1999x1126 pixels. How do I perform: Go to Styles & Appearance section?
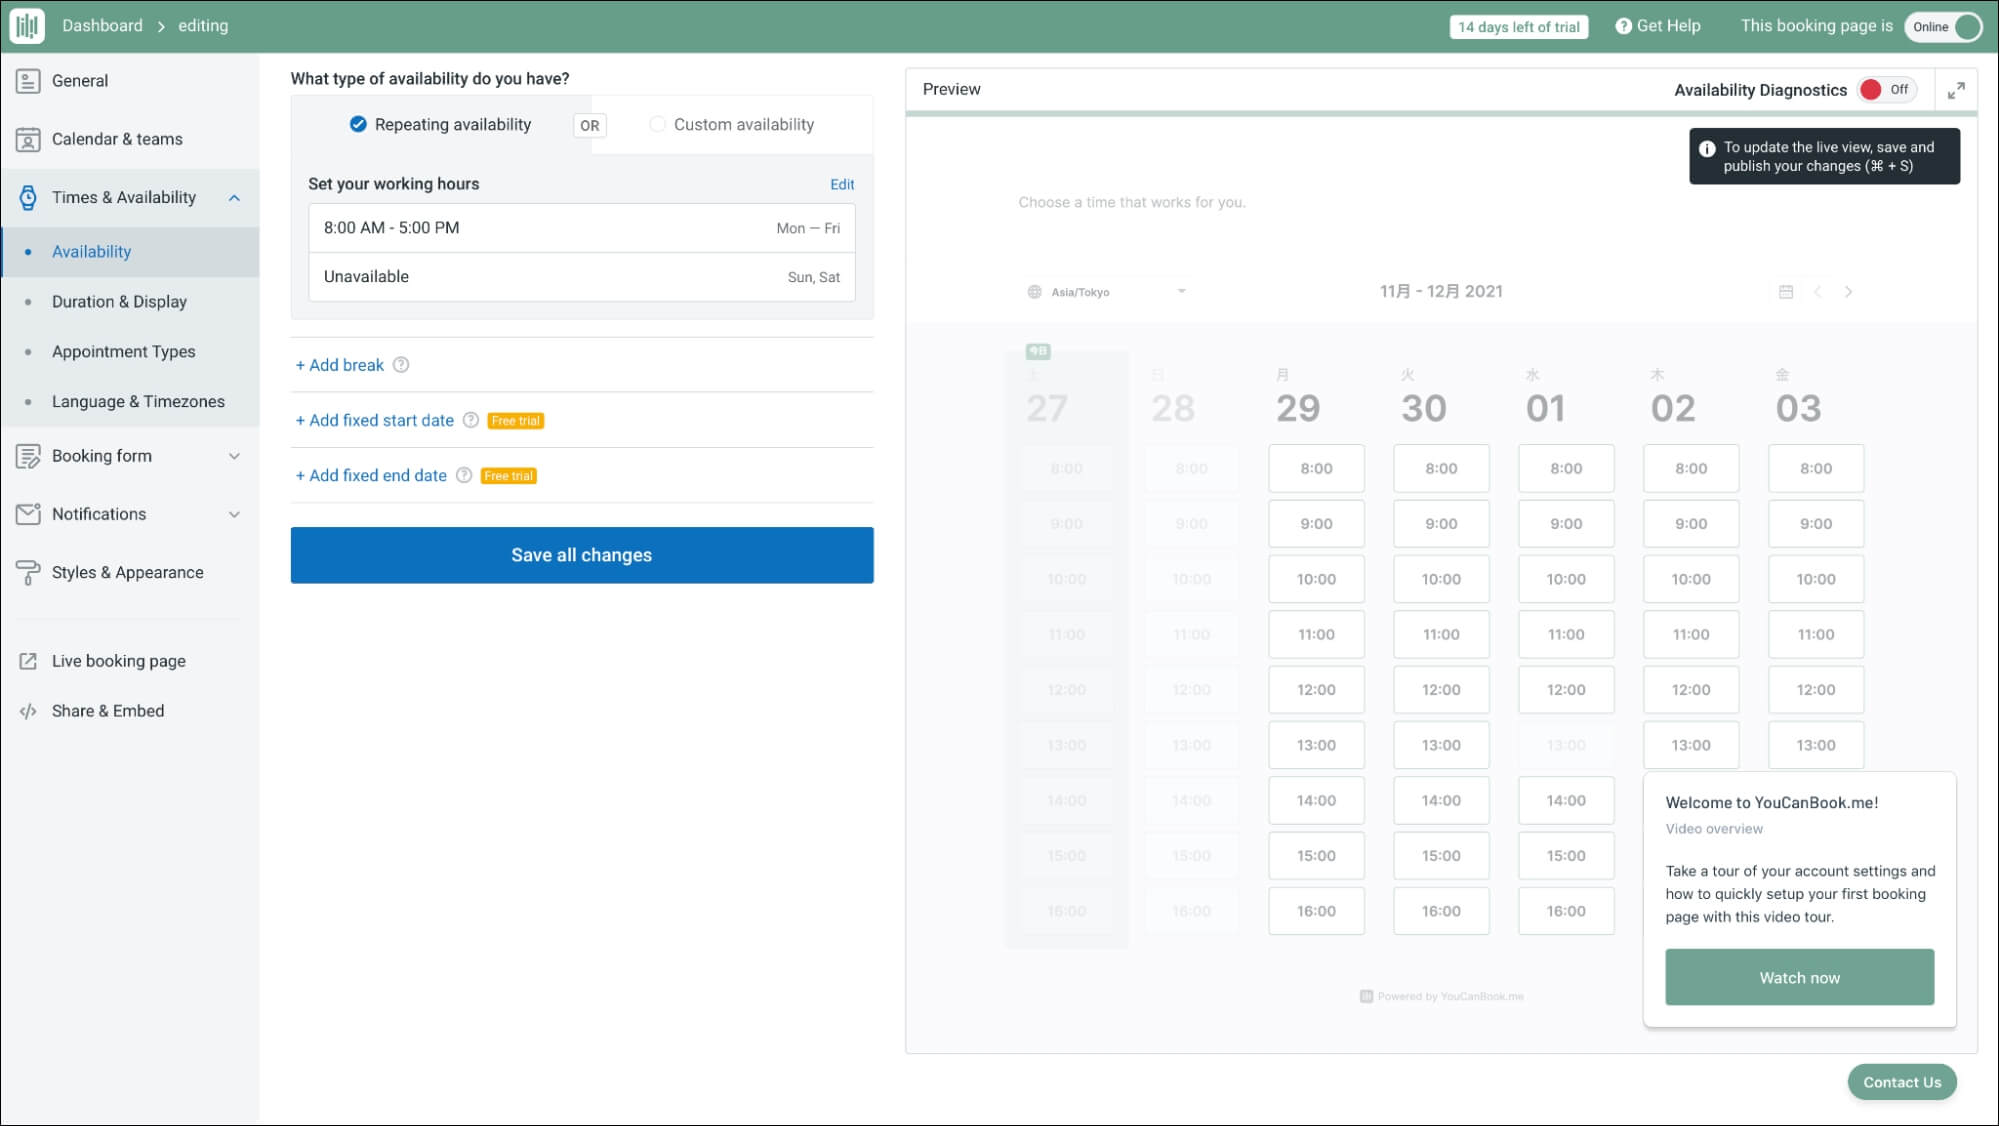[127, 572]
